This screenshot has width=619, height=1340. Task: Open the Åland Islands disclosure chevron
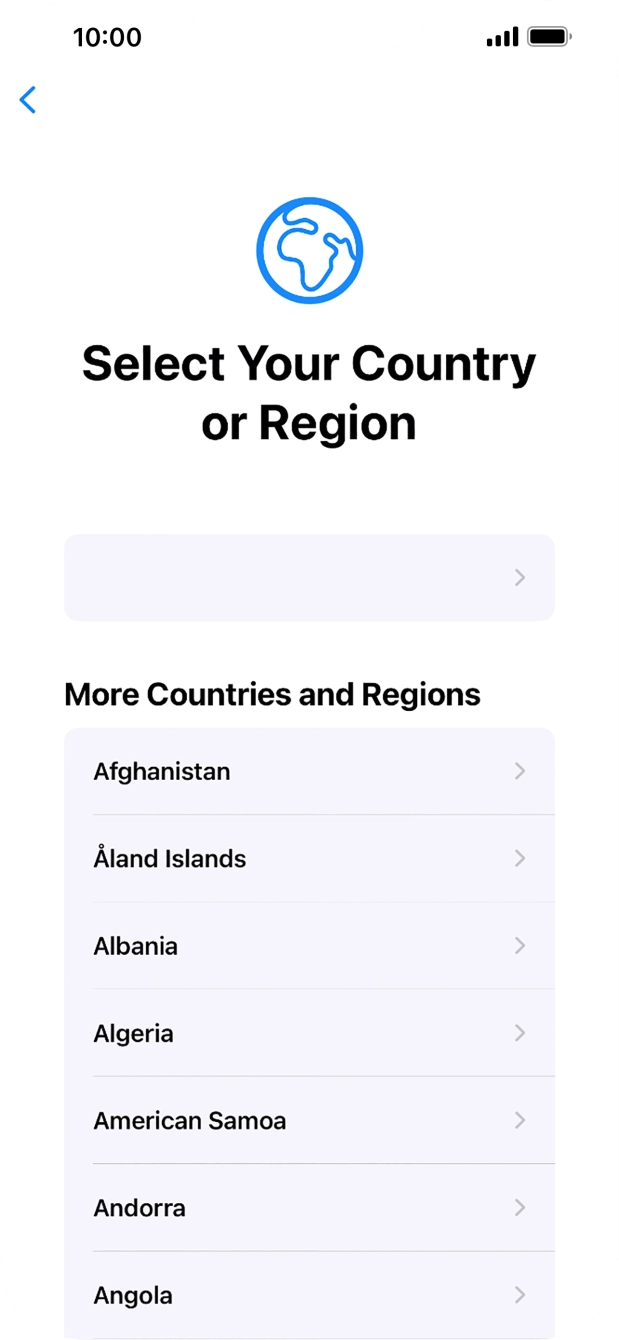(520, 858)
